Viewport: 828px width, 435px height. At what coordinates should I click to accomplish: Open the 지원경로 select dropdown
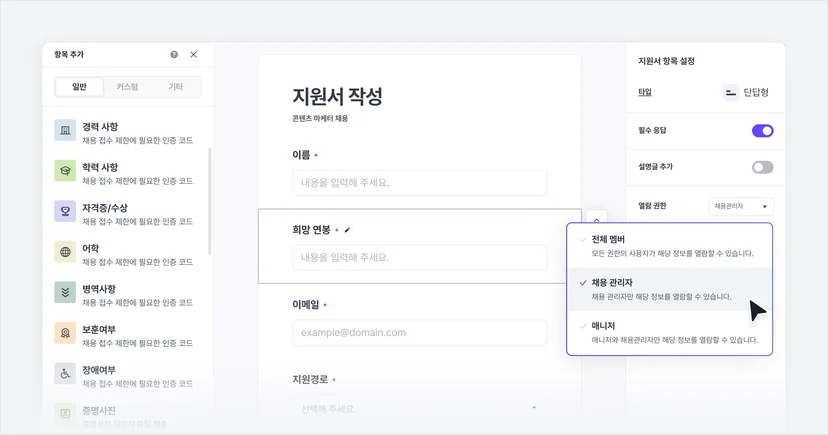click(420, 408)
